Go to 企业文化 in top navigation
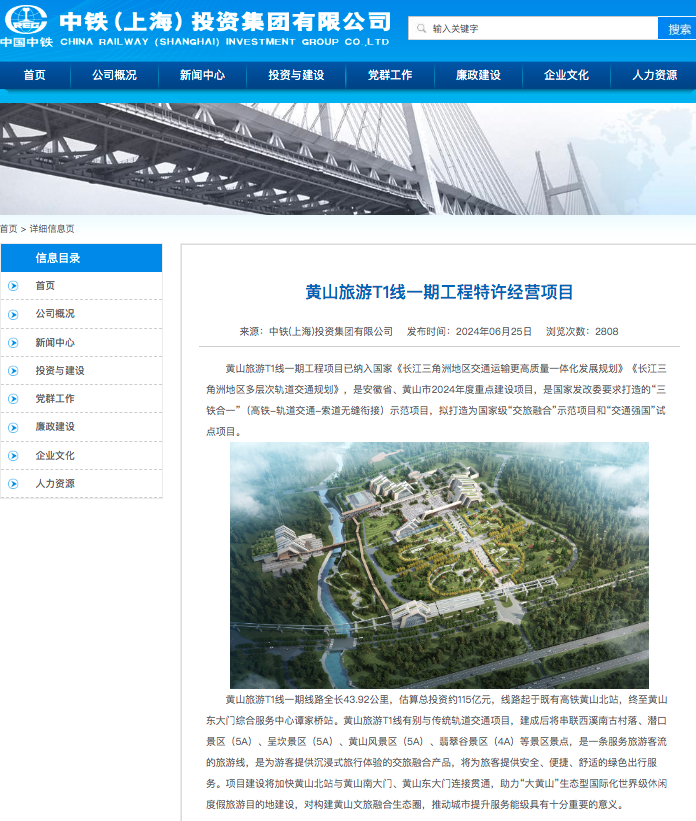This screenshot has width=696, height=821. click(566, 75)
